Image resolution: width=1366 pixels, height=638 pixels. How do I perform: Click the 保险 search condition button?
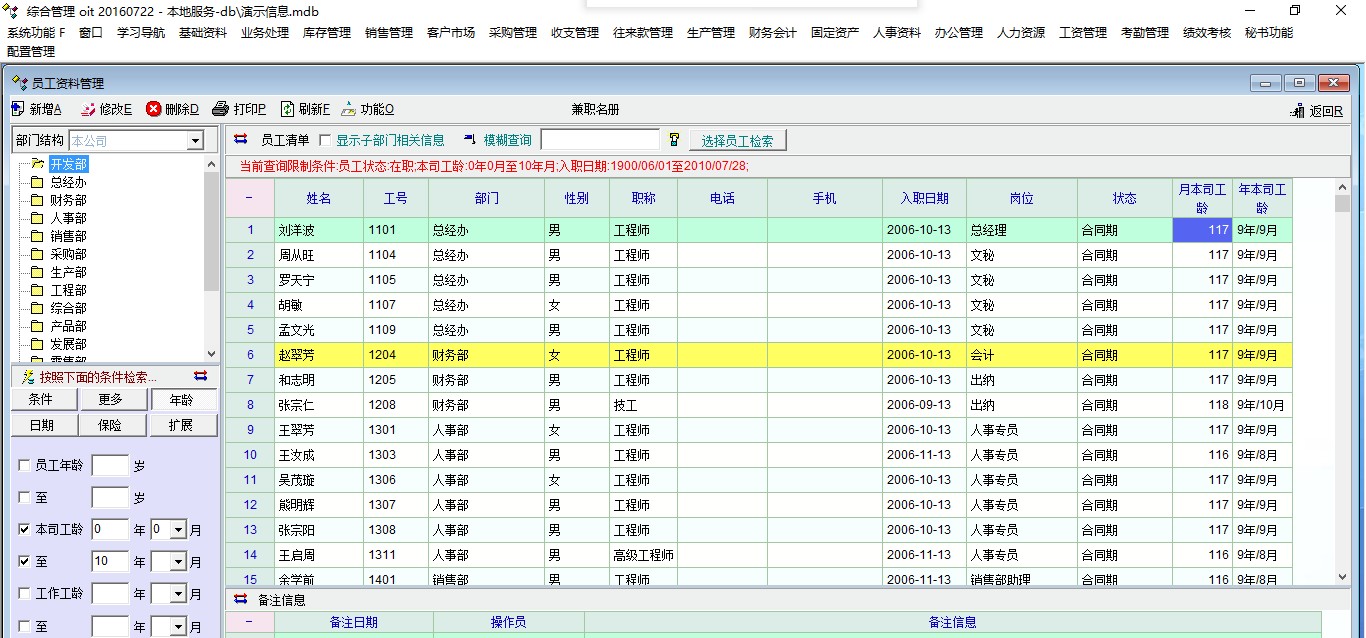[109, 425]
